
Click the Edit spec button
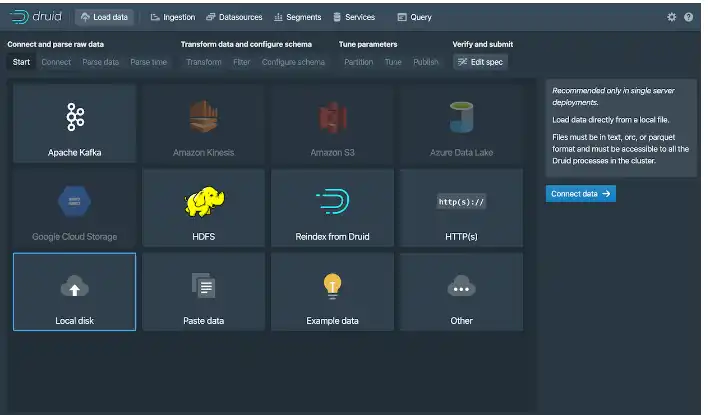(x=480, y=62)
